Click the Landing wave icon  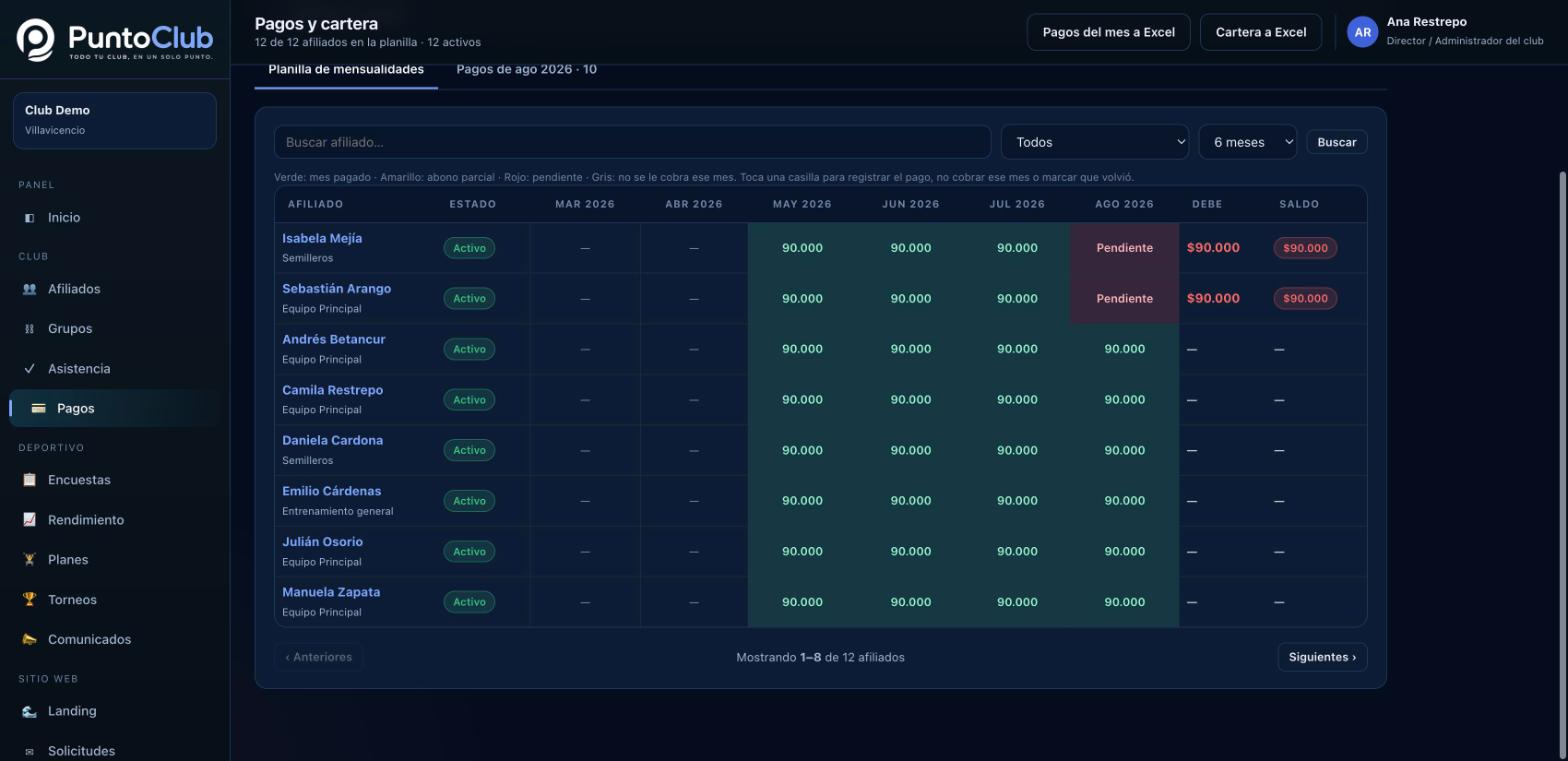[x=29, y=711]
